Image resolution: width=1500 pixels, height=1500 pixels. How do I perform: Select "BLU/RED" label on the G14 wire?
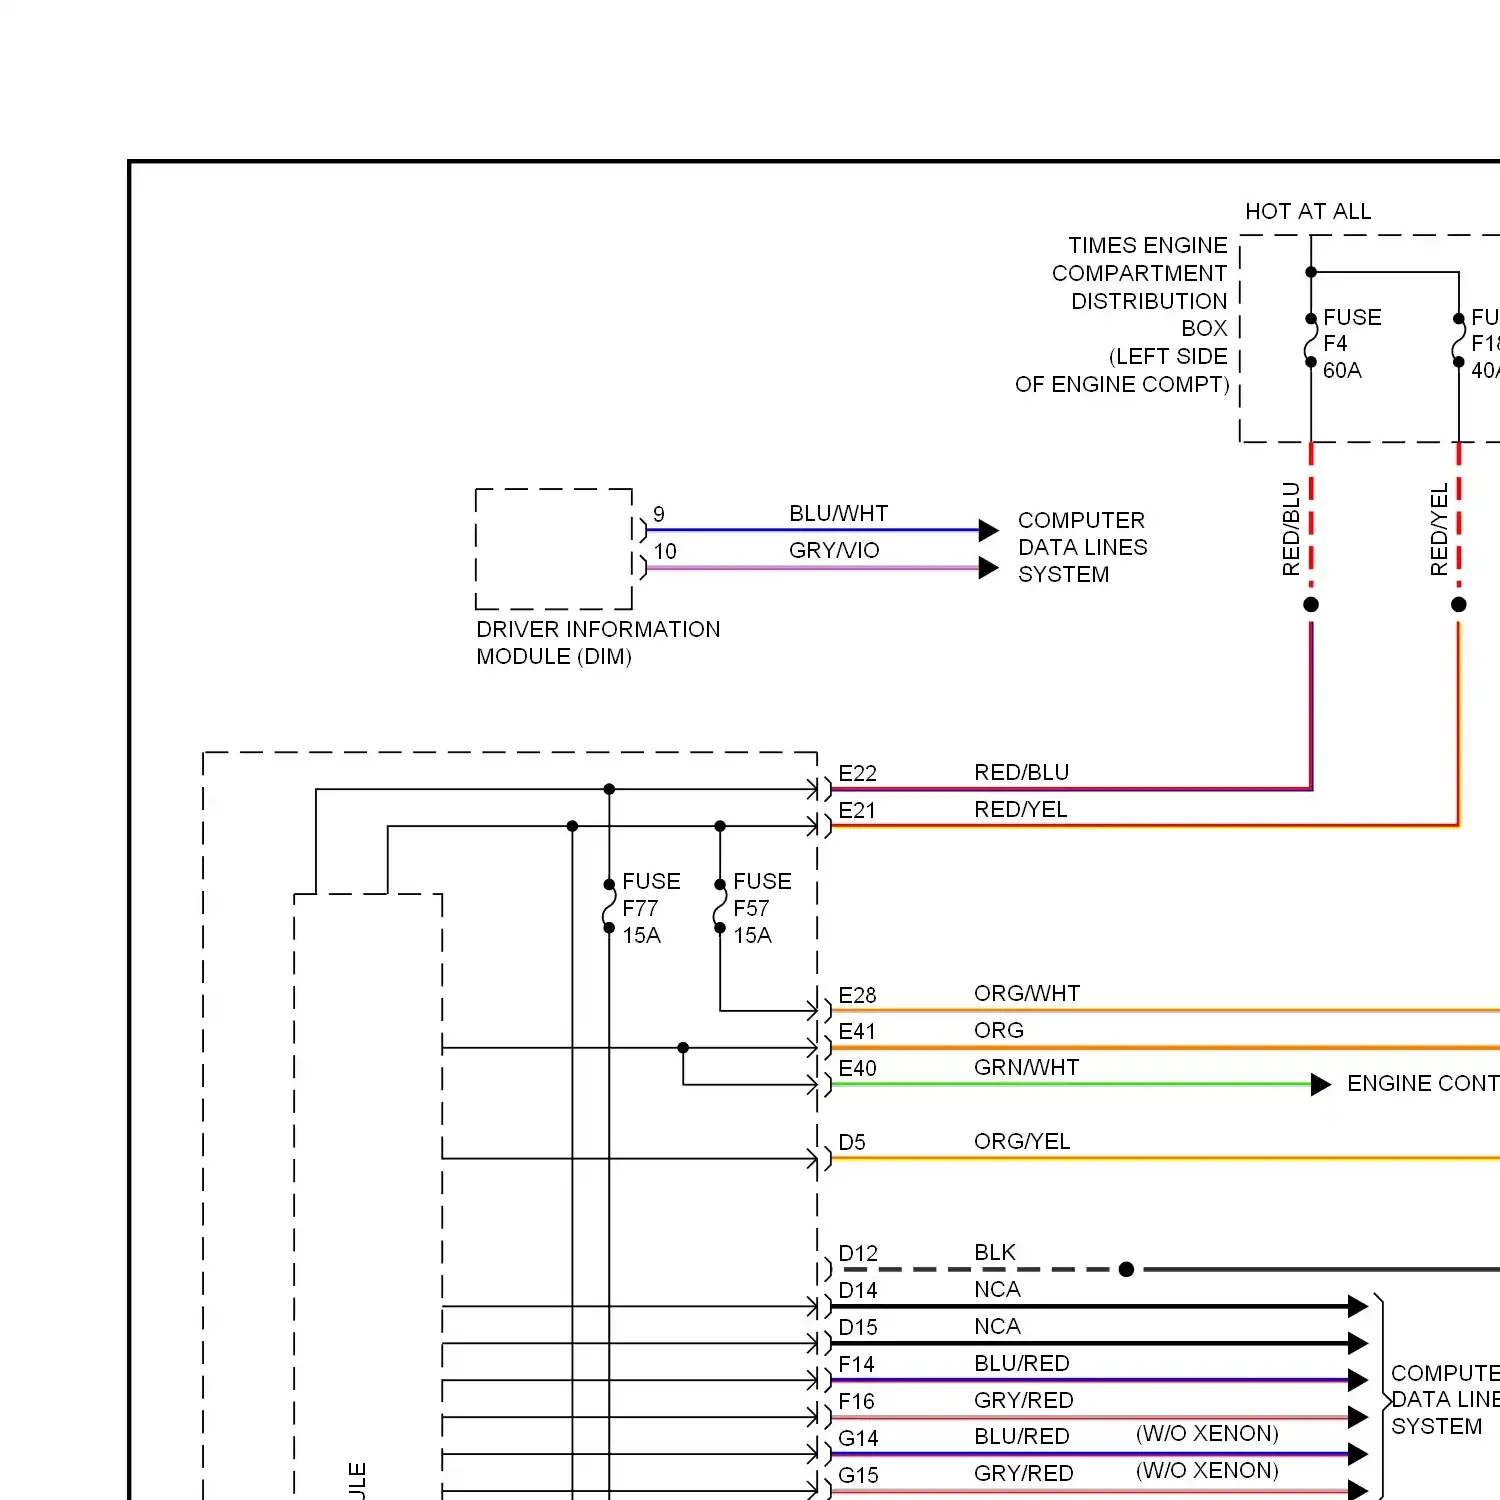tap(1022, 1436)
